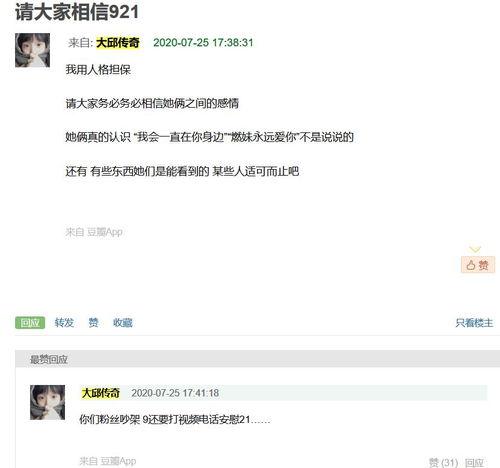Open the 大邱传奇 username link in the top reply

click(100, 393)
